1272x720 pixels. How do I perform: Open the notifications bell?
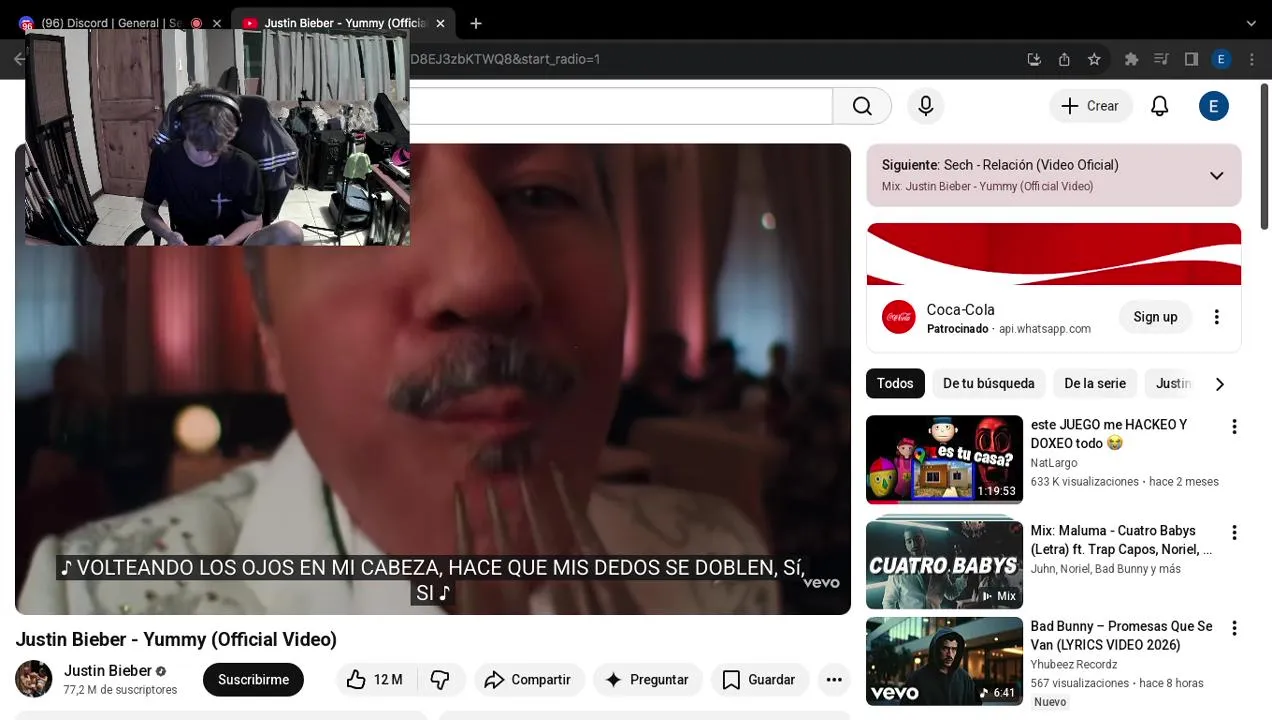pyautogui.click(x=1160, y=106)
